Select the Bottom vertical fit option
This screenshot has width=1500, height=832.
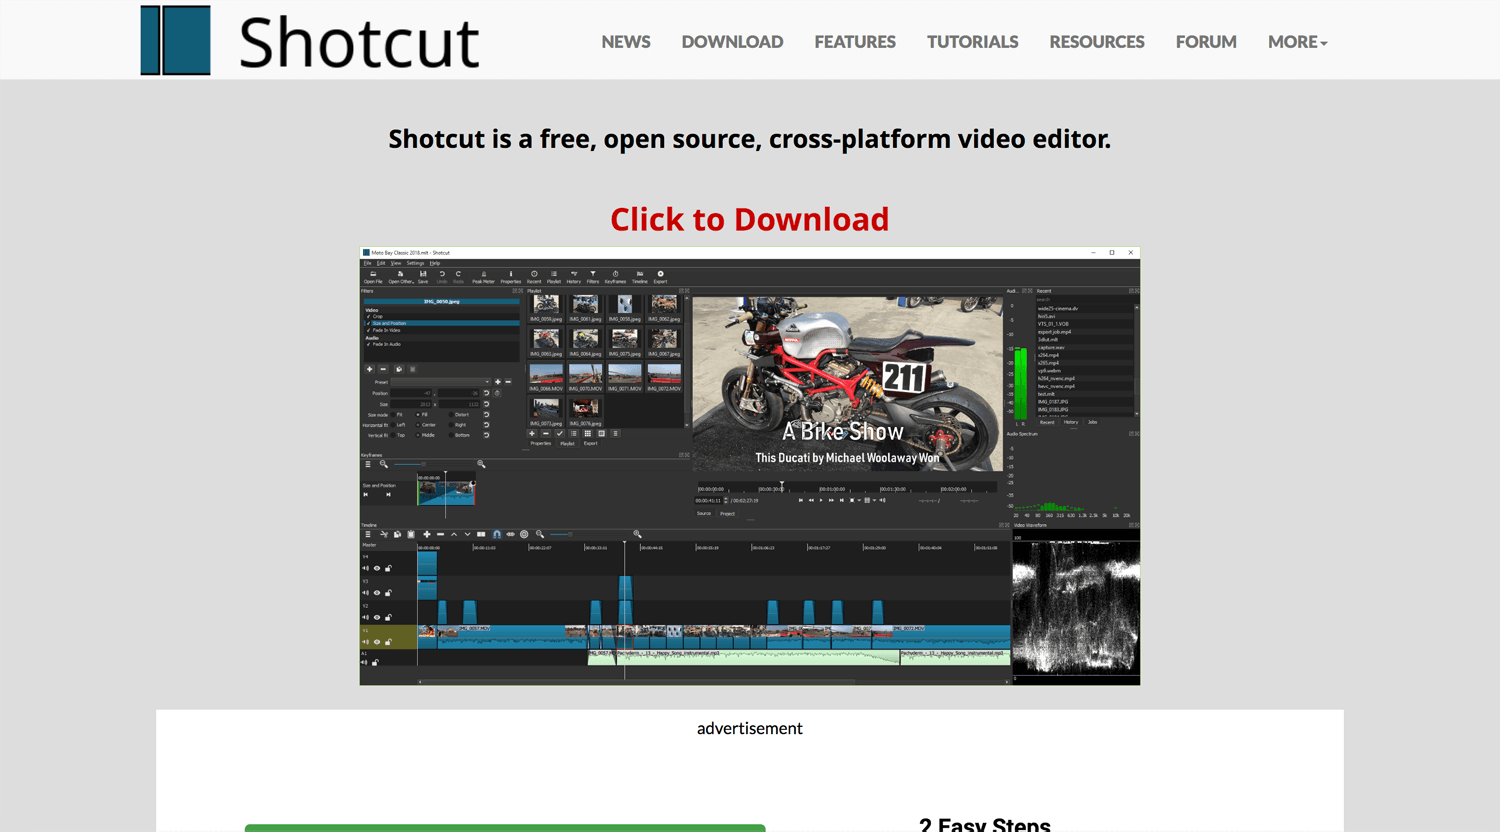451,435
